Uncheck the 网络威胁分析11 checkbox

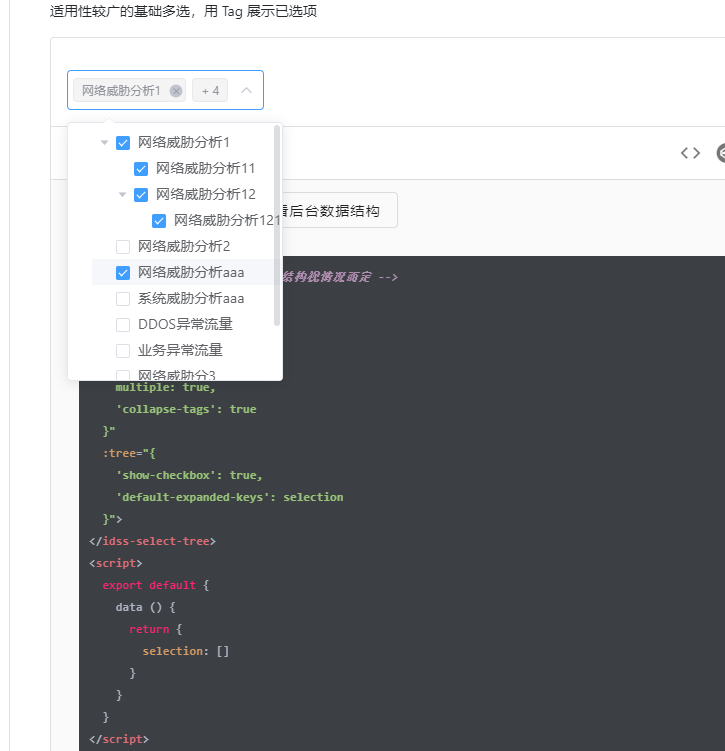[141, 169]
